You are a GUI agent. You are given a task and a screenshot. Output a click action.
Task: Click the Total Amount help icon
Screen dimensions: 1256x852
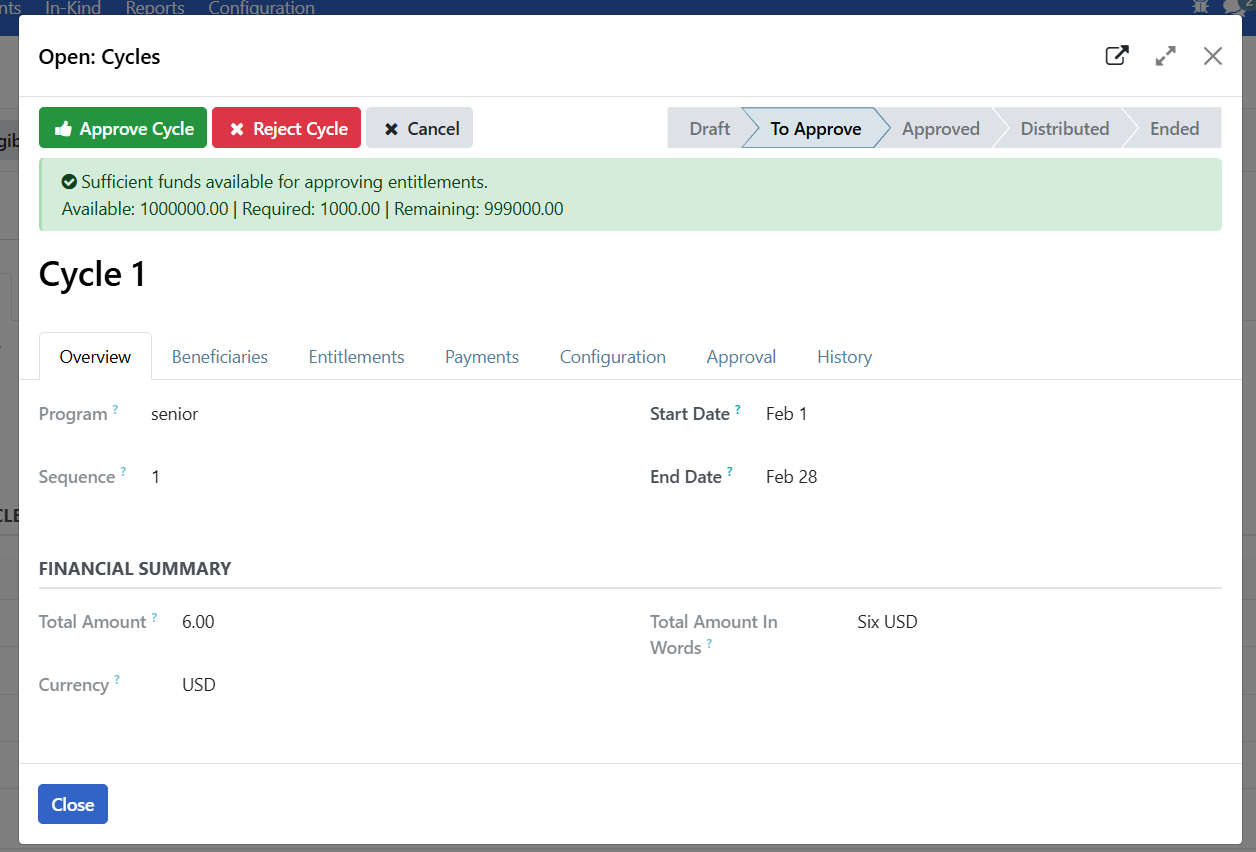point(154,618)
